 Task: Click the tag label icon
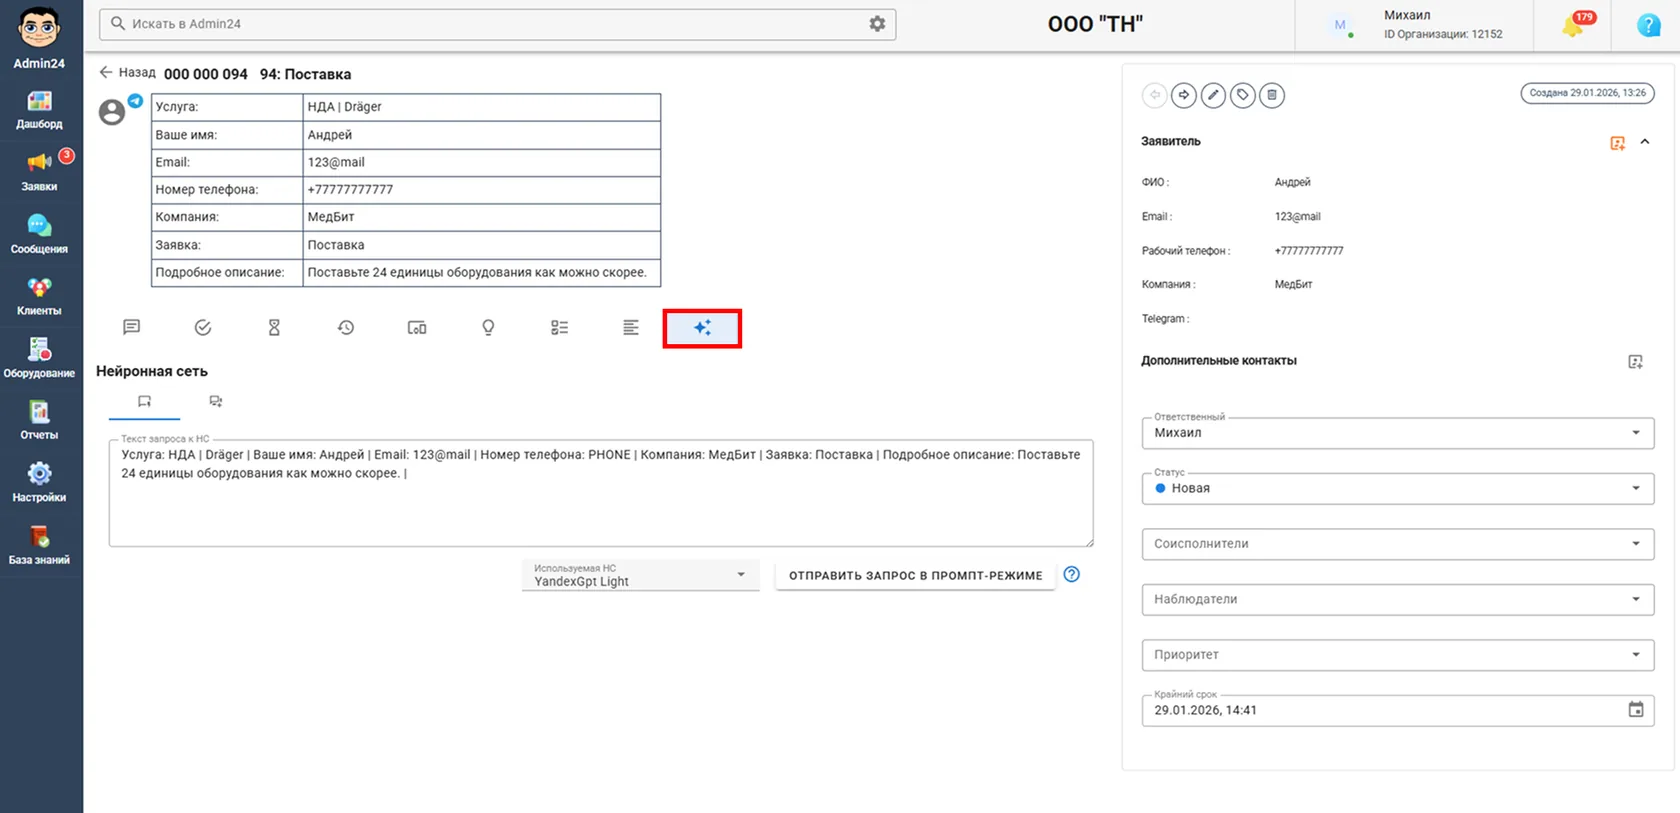pyautogui.click(x=1243, y=95)
